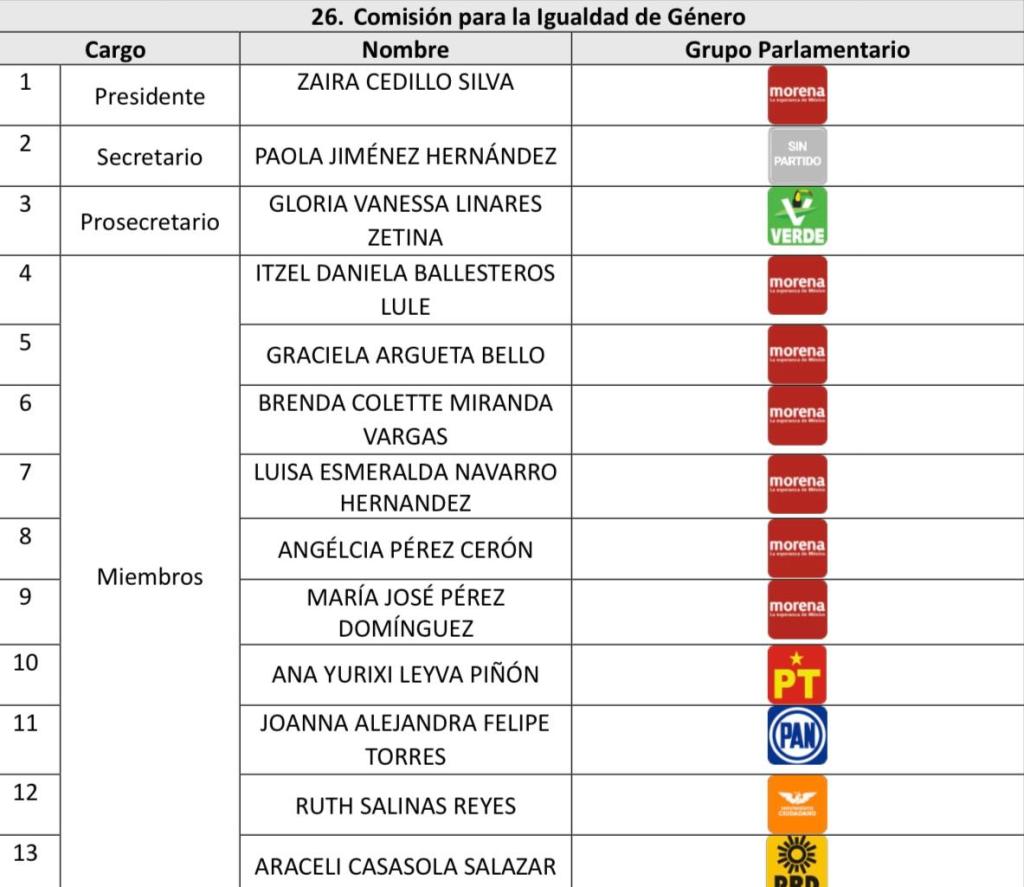Click the yellow PRD sun logo
This screenshot has height=887, width=1024.
(797, 862)
